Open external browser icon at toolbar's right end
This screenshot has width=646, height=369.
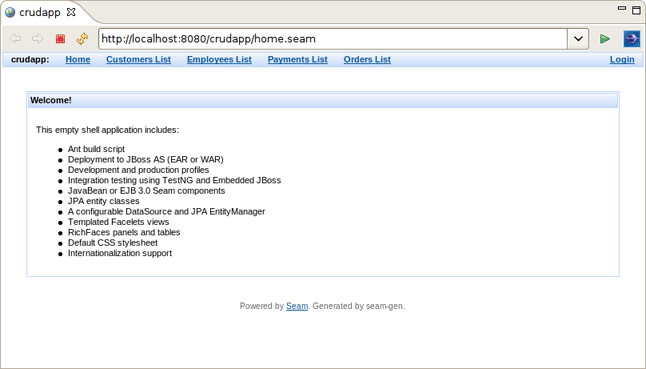[x=632, y=39]
